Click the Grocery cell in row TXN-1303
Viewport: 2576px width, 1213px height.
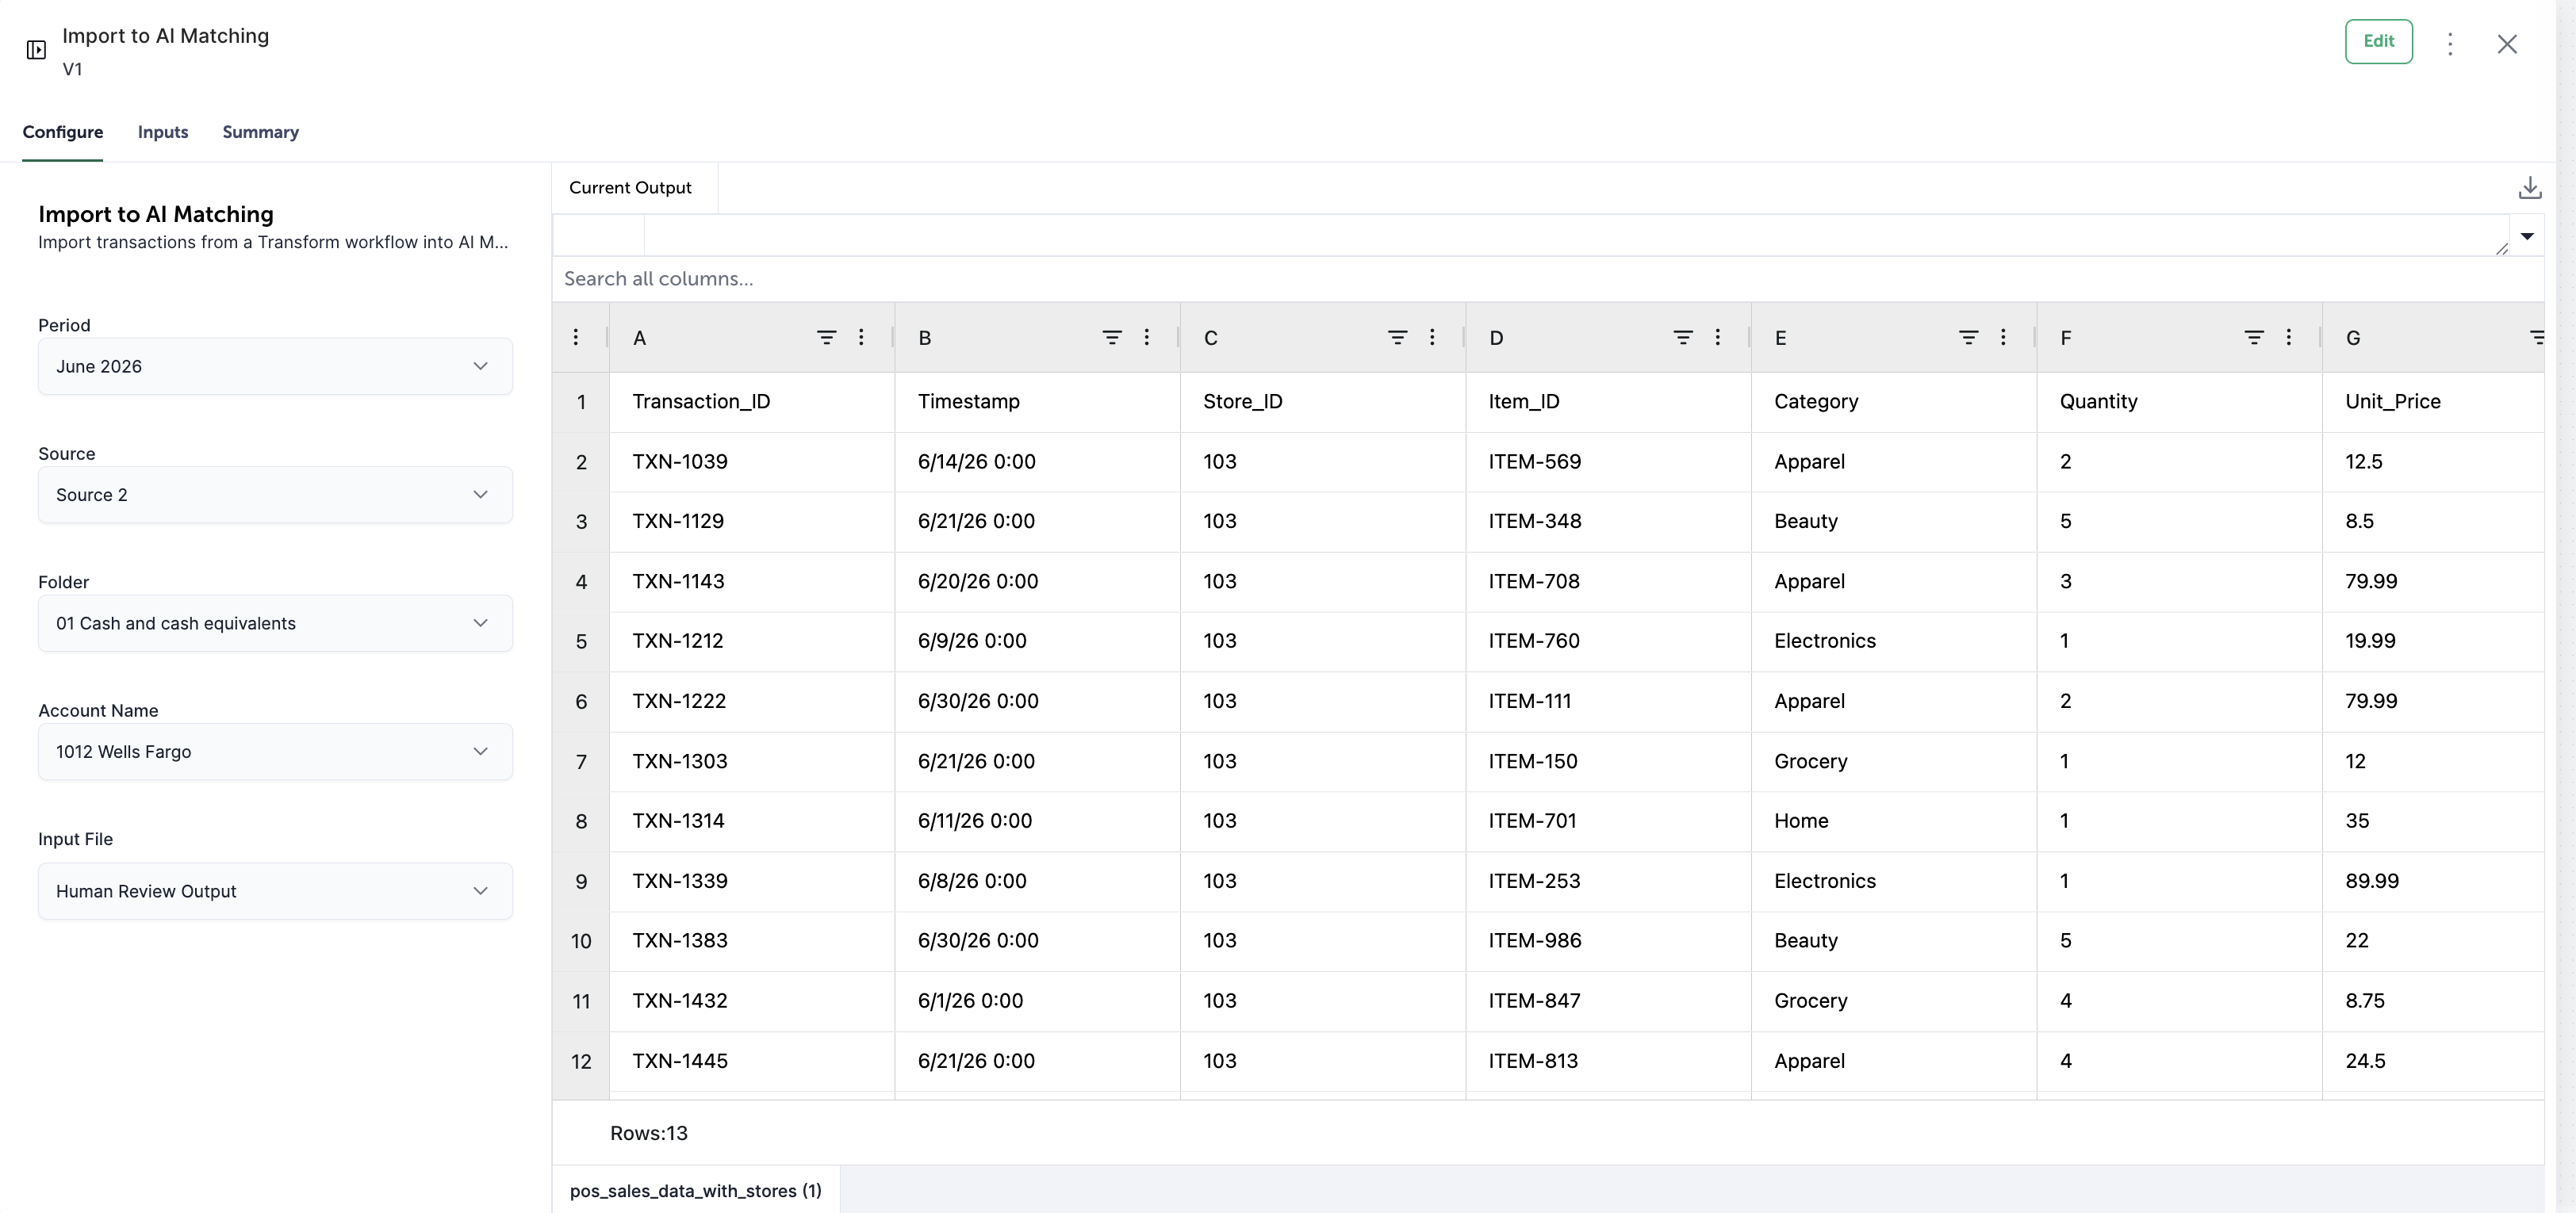pyautogui.click(x=1893, y=762)
